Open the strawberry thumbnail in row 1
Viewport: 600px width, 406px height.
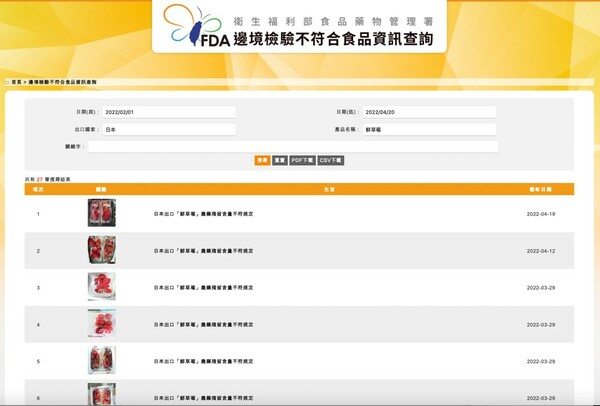click(101, 213)
